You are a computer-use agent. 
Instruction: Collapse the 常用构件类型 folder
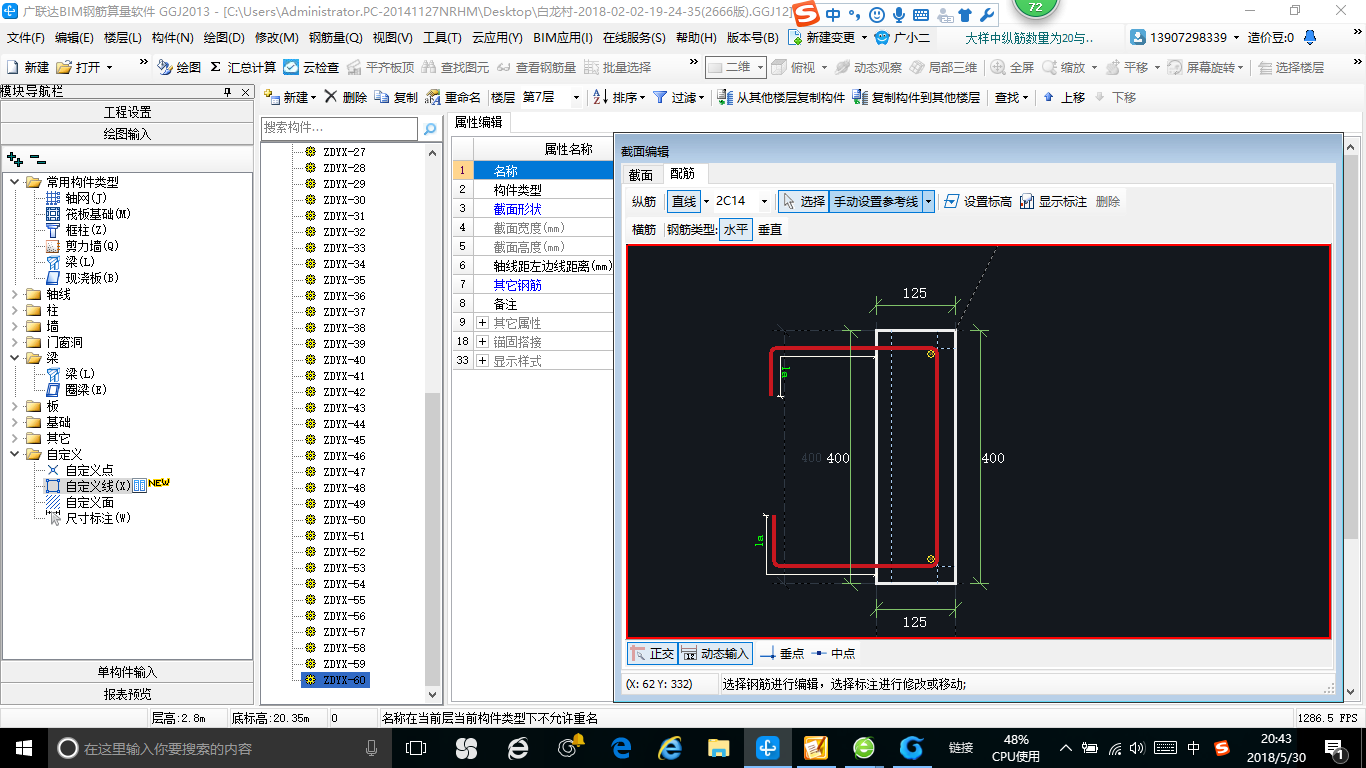click(15, 182)
